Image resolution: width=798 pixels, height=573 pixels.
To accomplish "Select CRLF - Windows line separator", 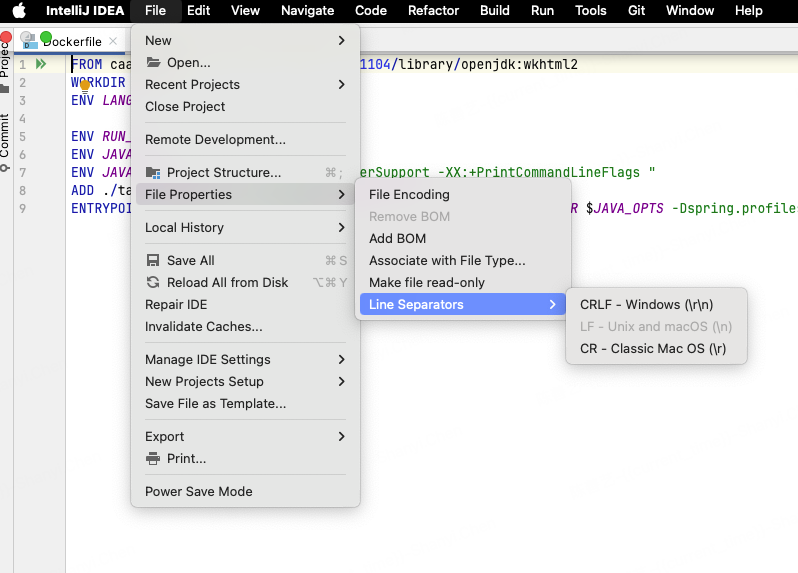I will (656, 304).
